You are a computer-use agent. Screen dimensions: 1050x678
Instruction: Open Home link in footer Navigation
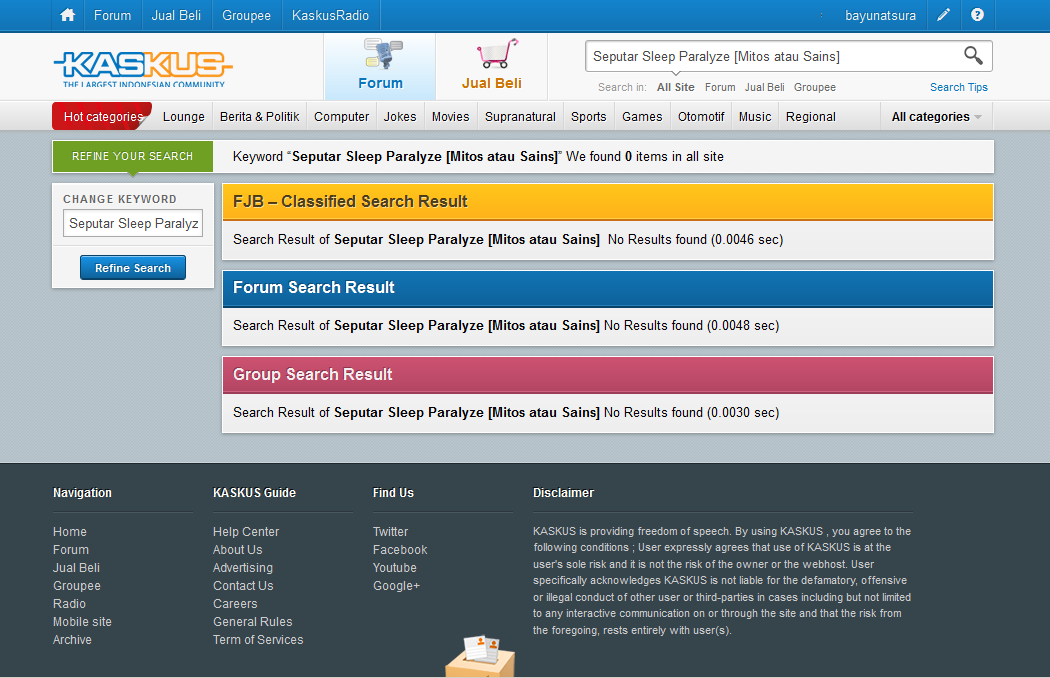pyautogui.click(x=70, y=531)
